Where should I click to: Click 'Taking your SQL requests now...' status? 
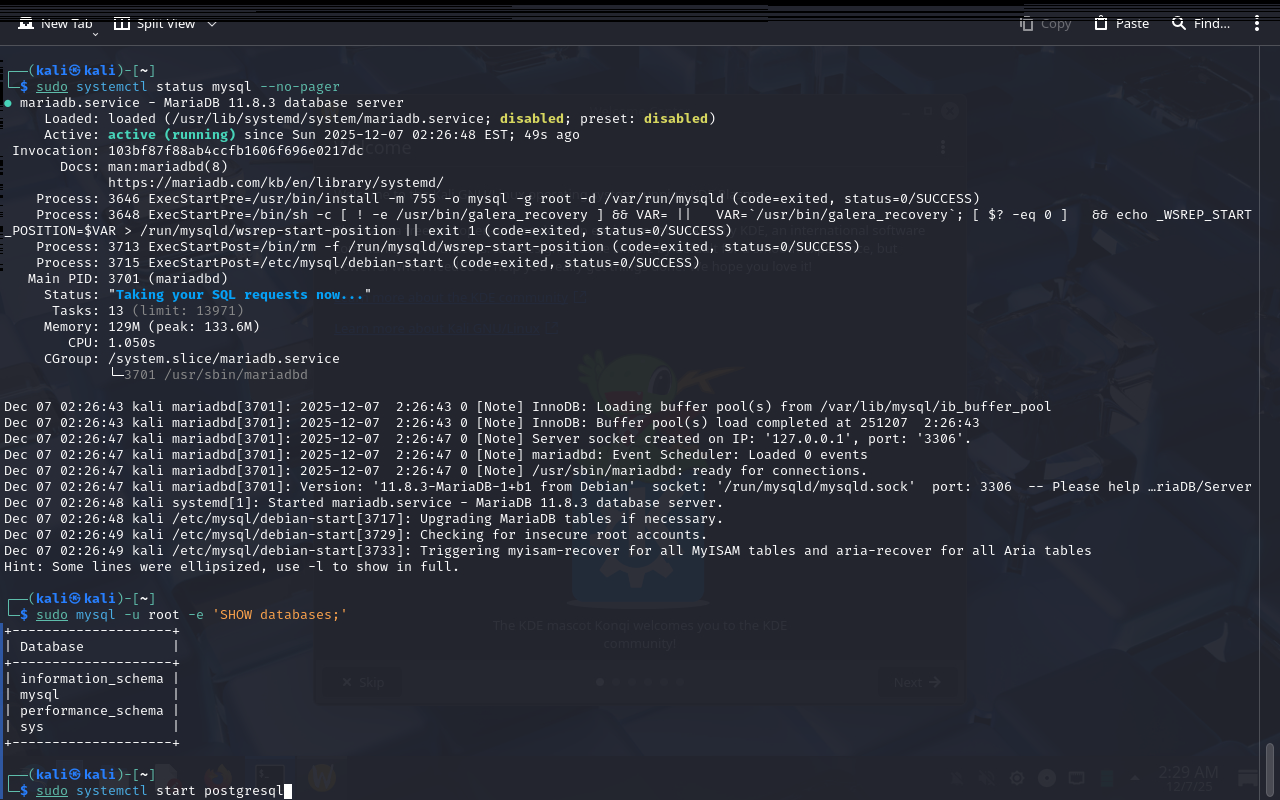point(239,294)
